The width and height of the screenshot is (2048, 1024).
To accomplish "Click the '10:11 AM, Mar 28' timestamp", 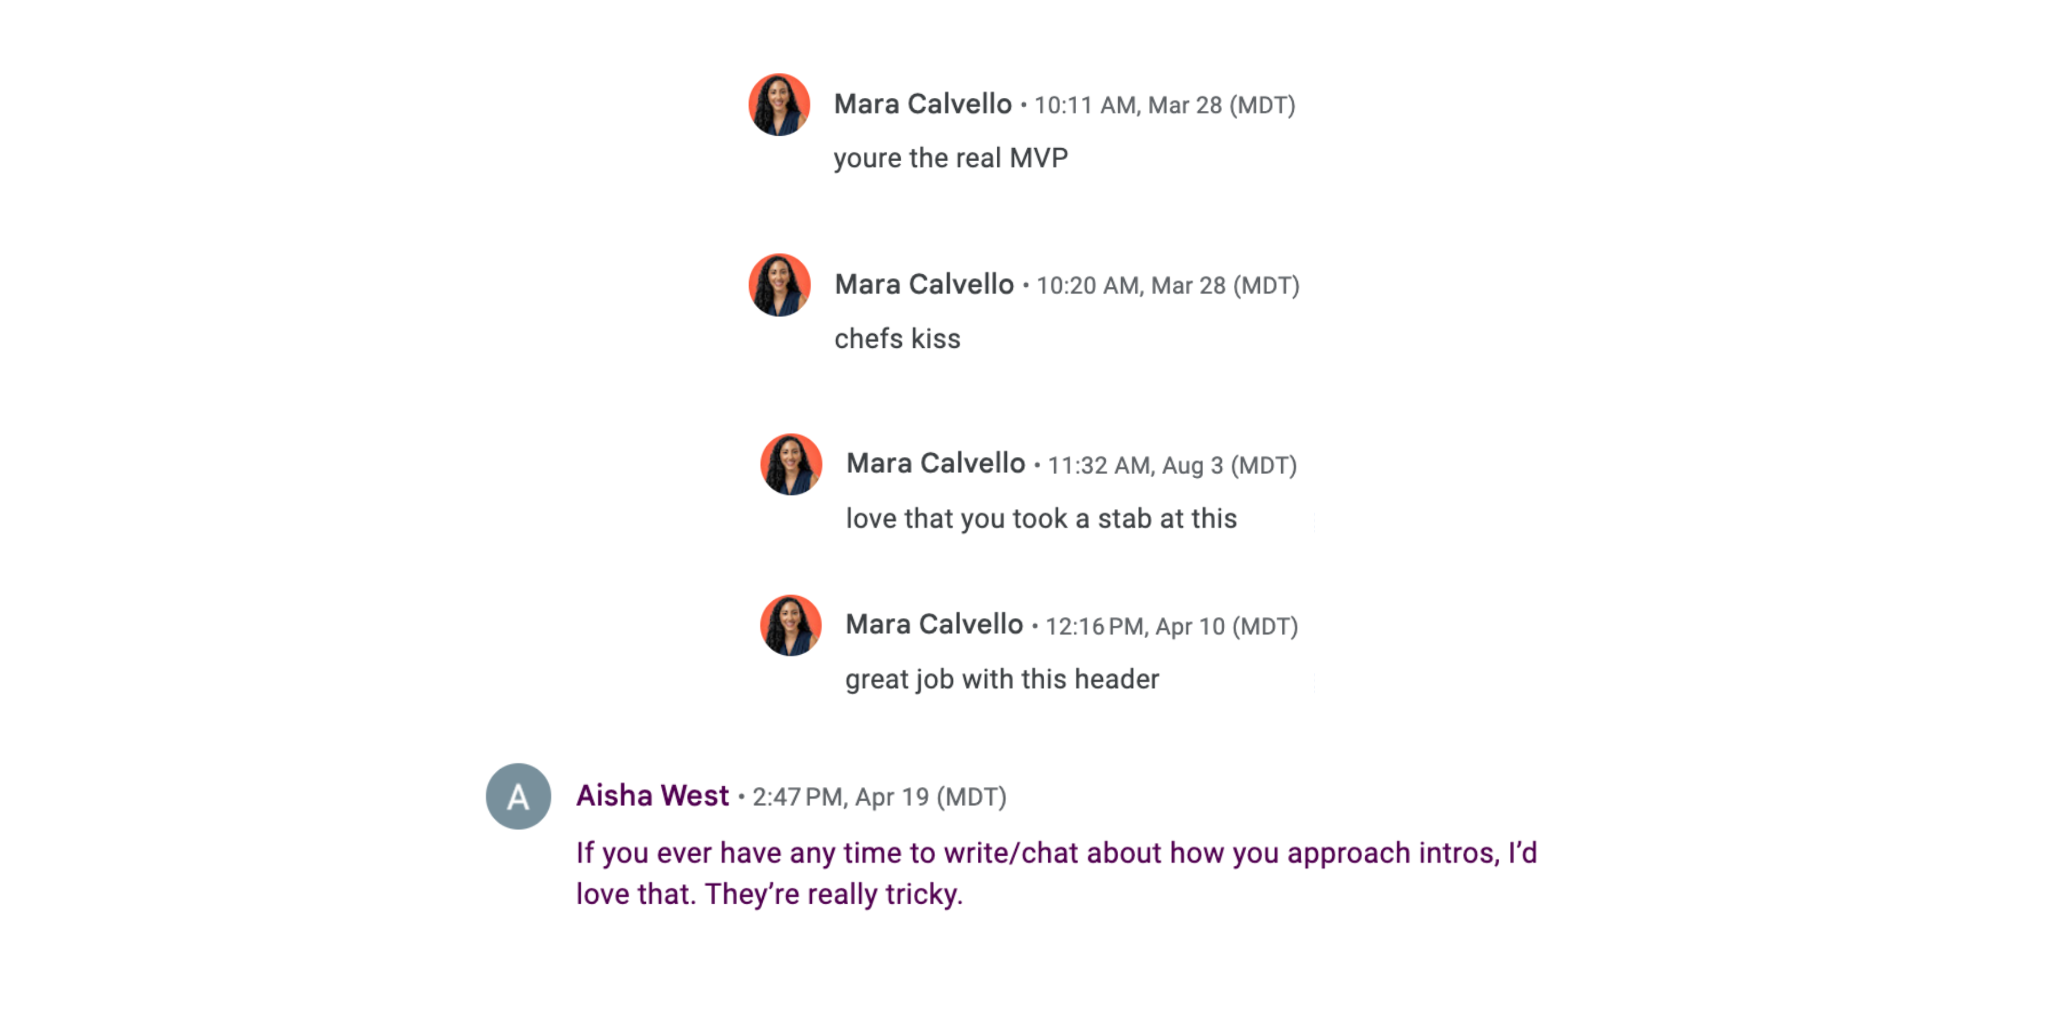I will 1164,105.
